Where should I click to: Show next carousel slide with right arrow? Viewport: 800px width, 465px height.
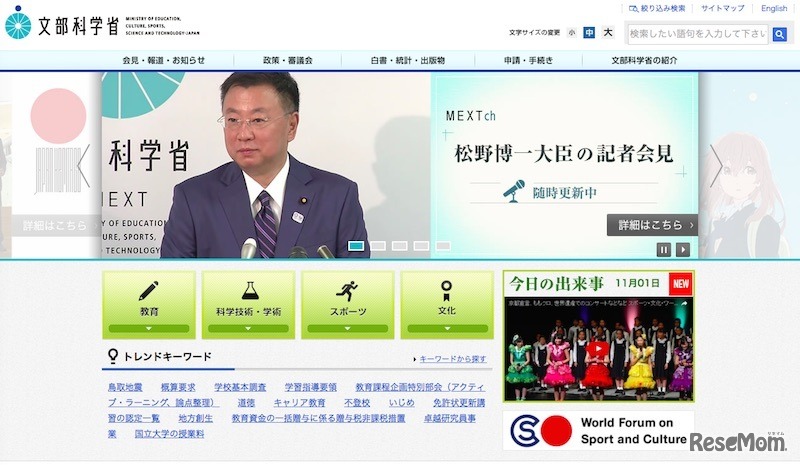pyautogui.click(x=716, y=166)
